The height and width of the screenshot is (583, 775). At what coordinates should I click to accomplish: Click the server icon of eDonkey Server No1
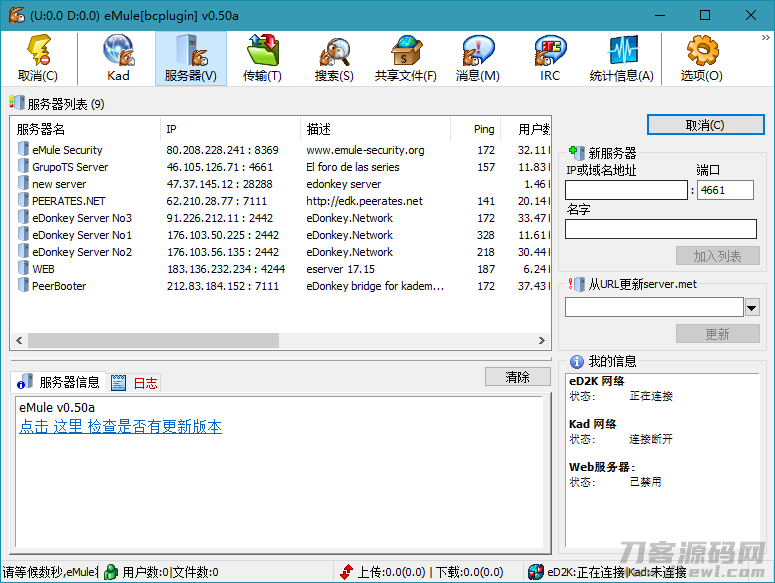[x=23, y=234]
